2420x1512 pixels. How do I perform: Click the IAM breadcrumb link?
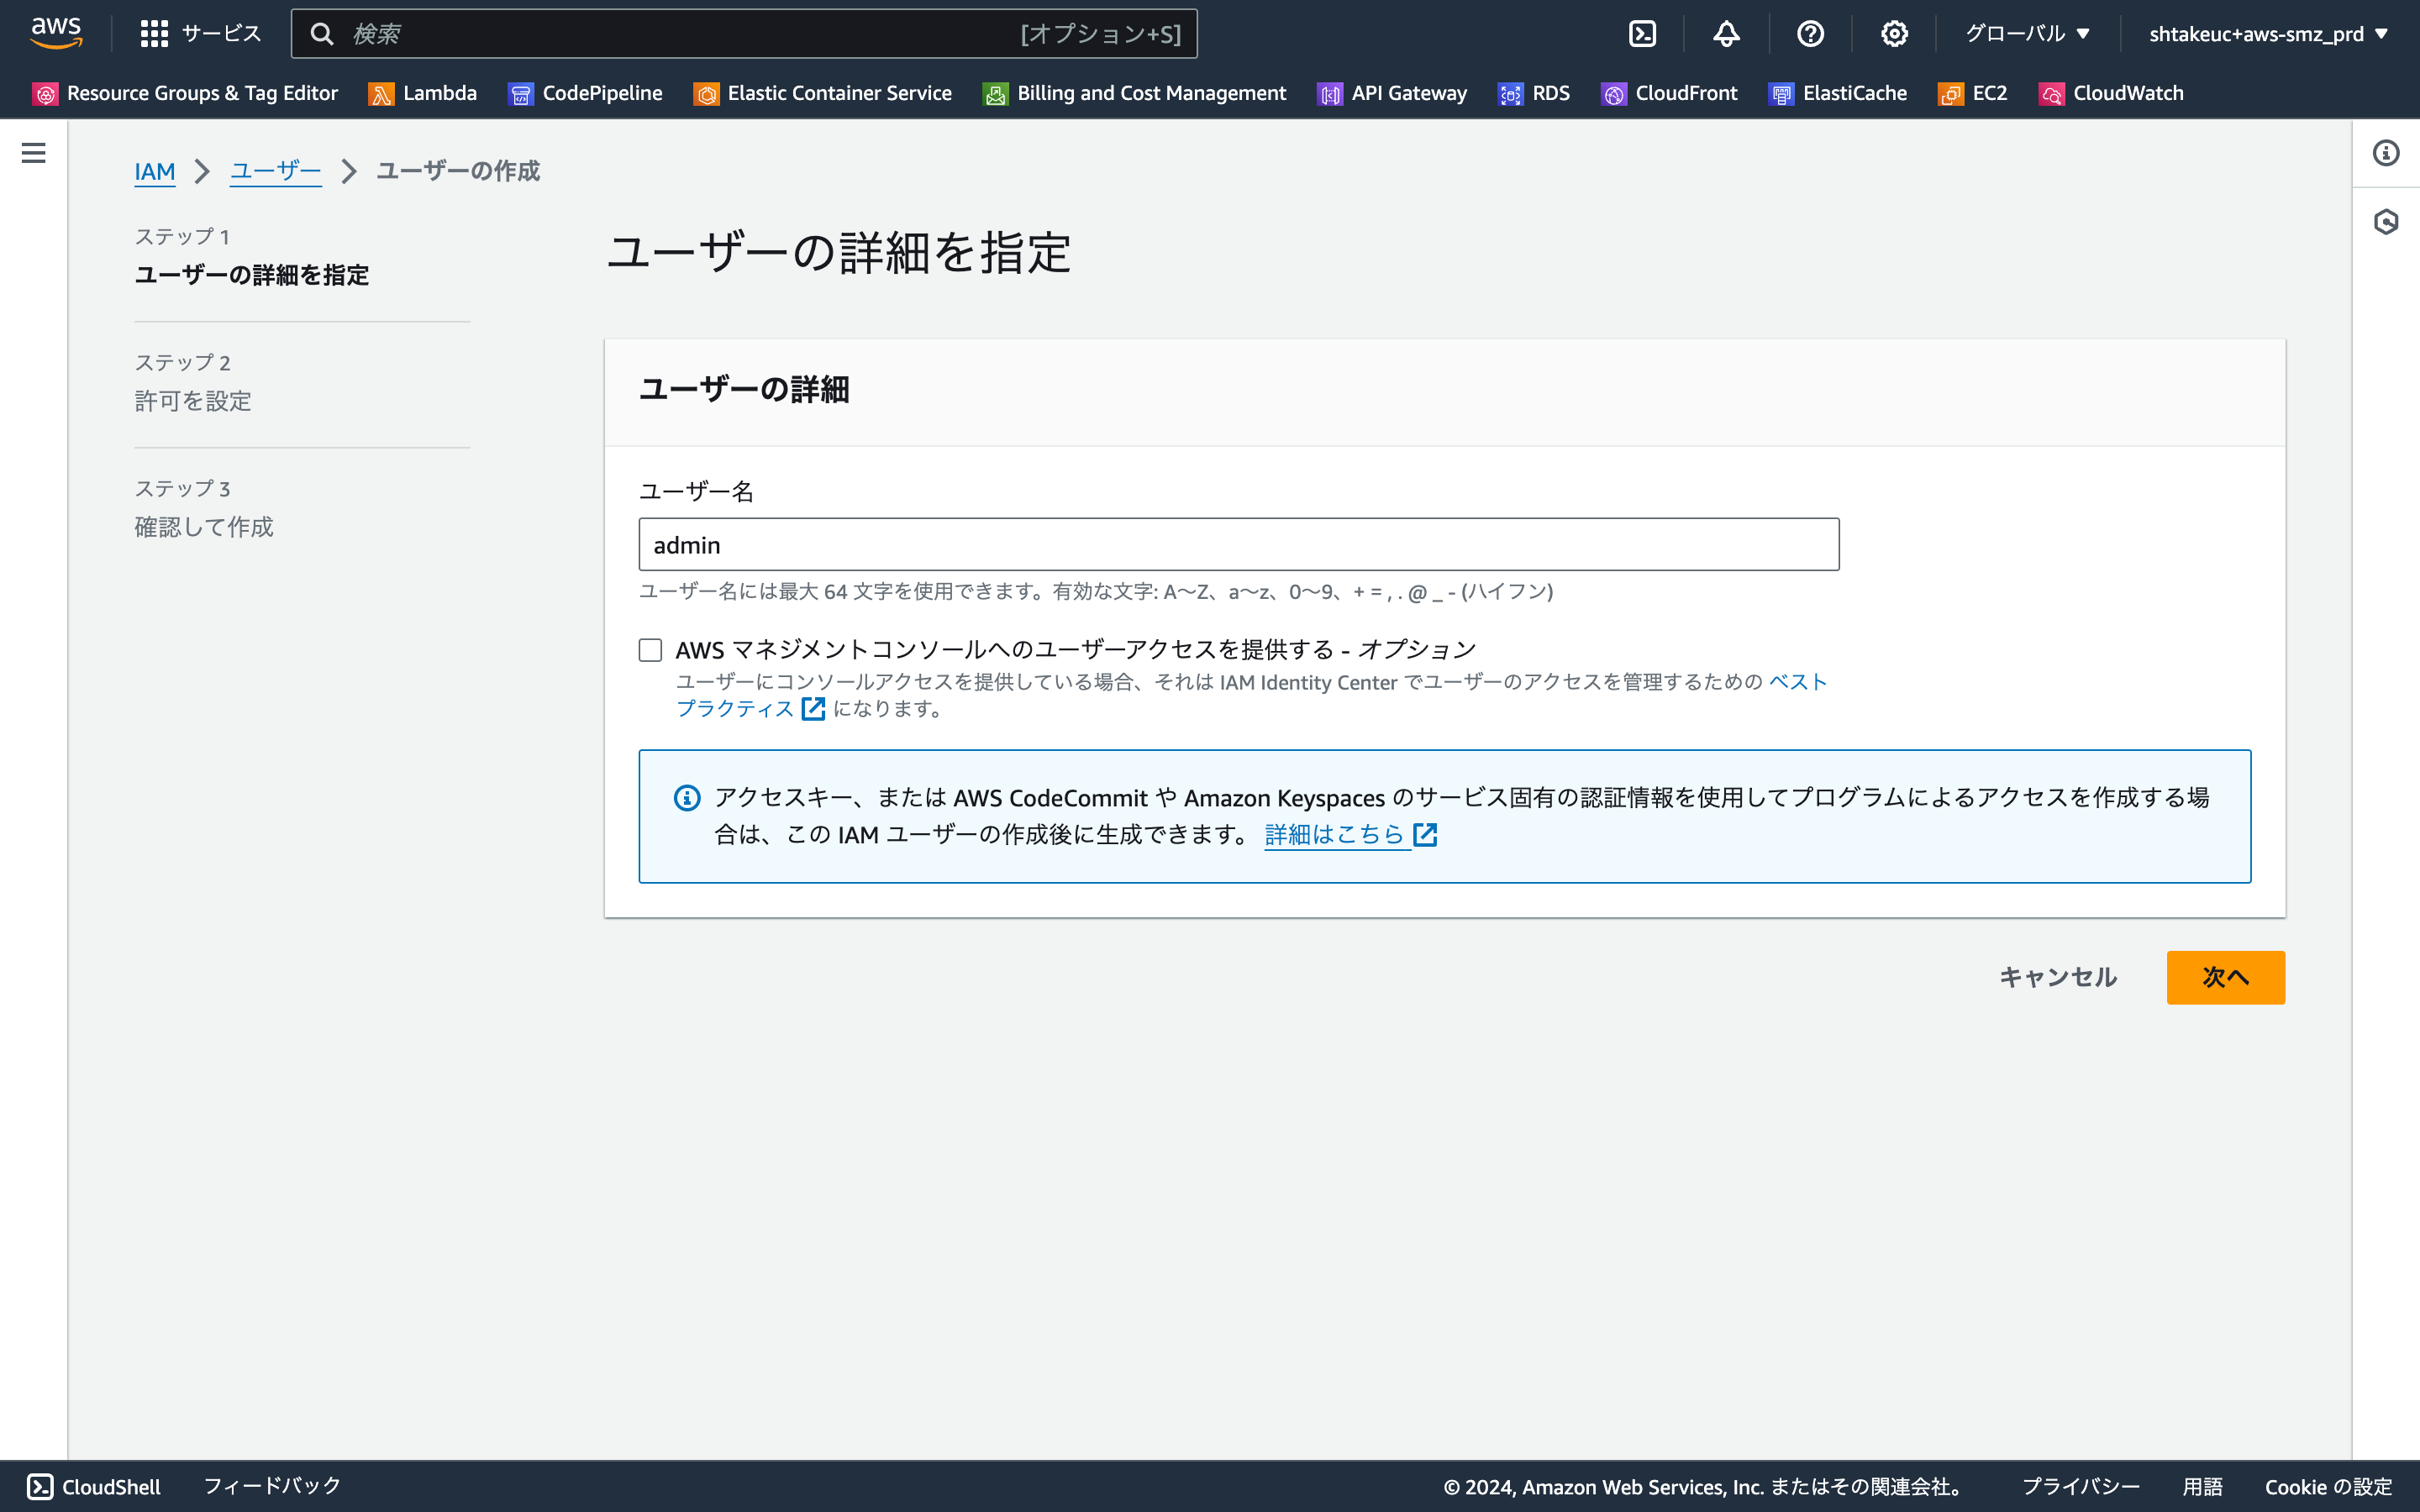point(155,172)
